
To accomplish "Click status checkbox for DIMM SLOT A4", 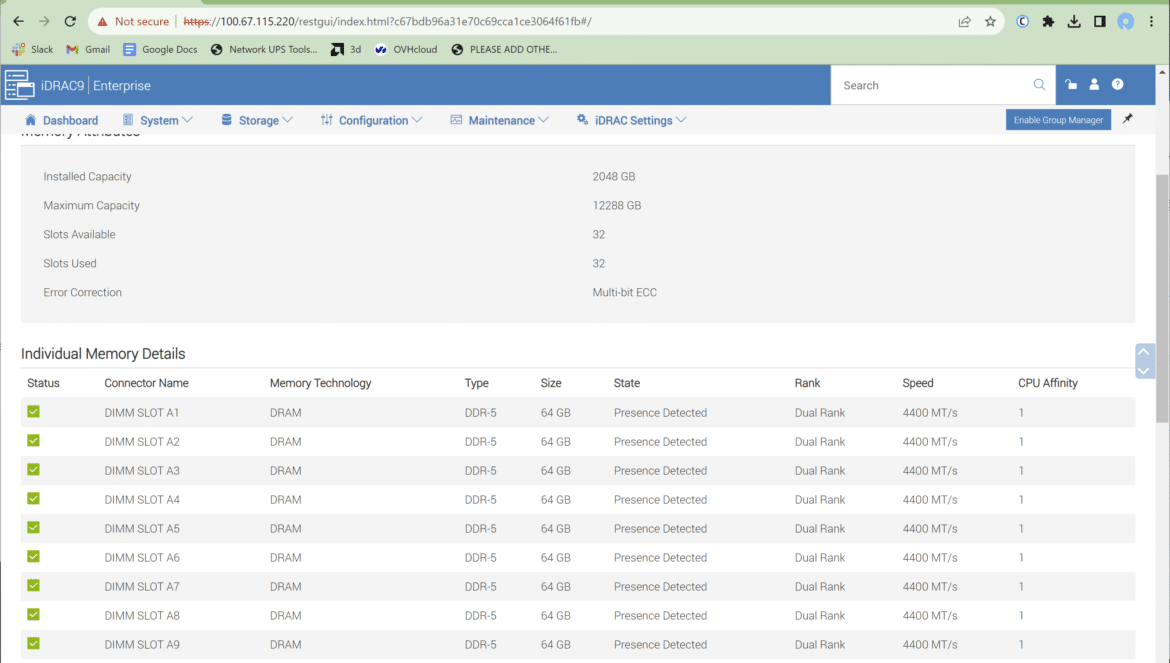I will 34,499.
